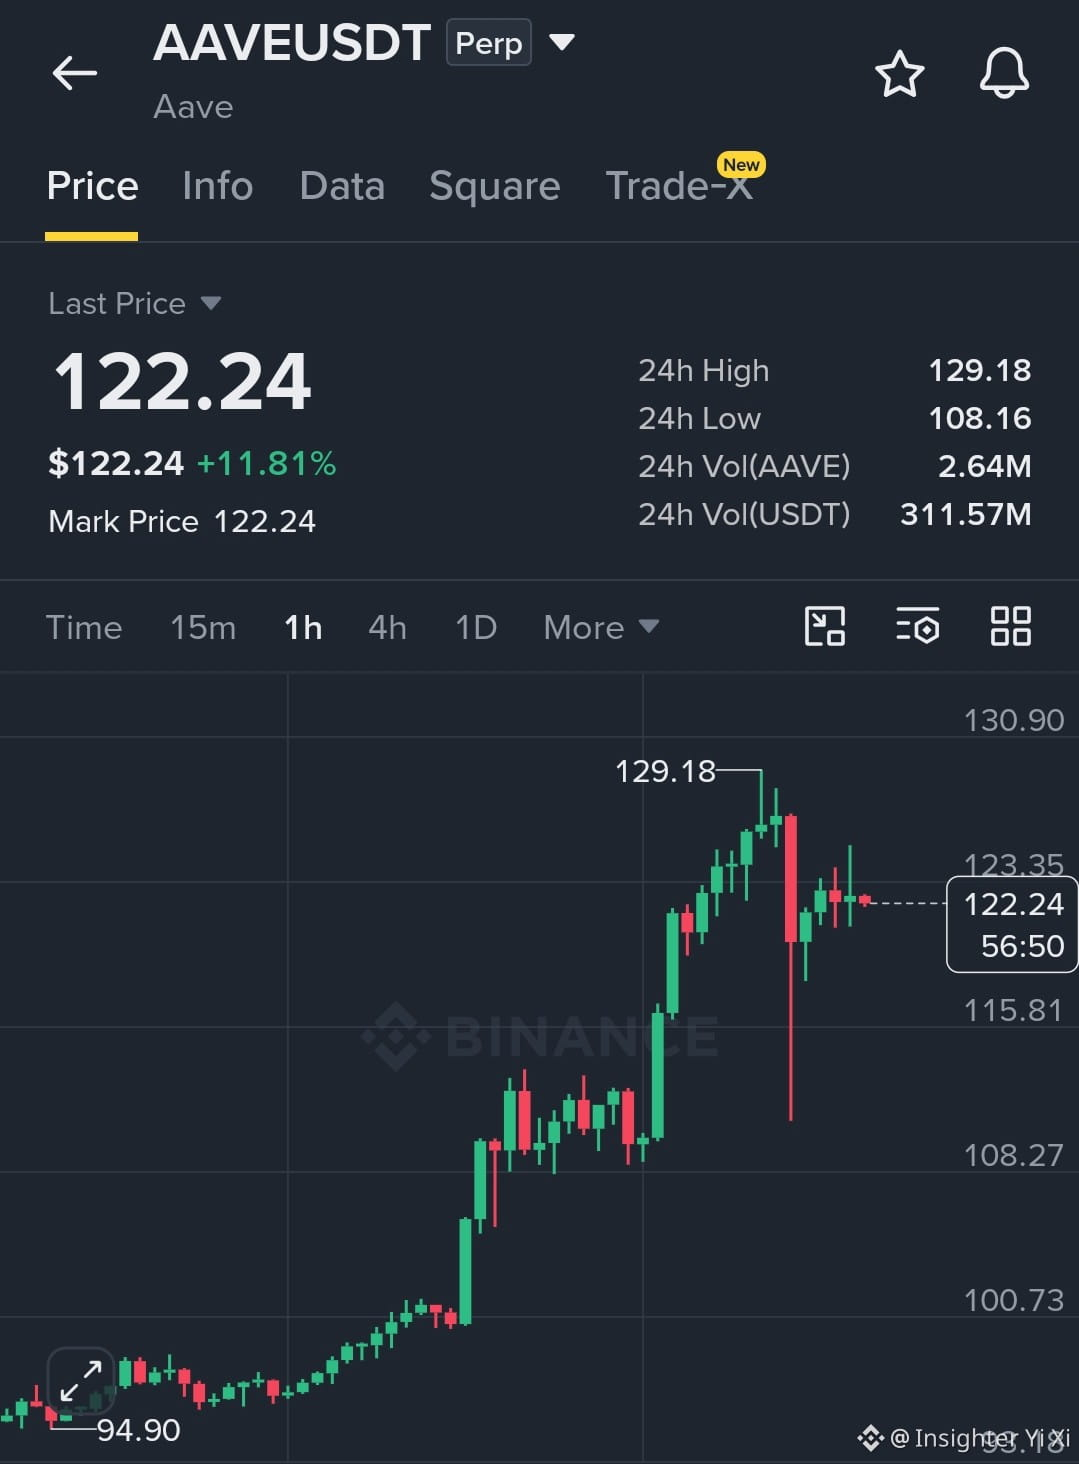
Task: Select the 1h chart interval
Action: 303,627
